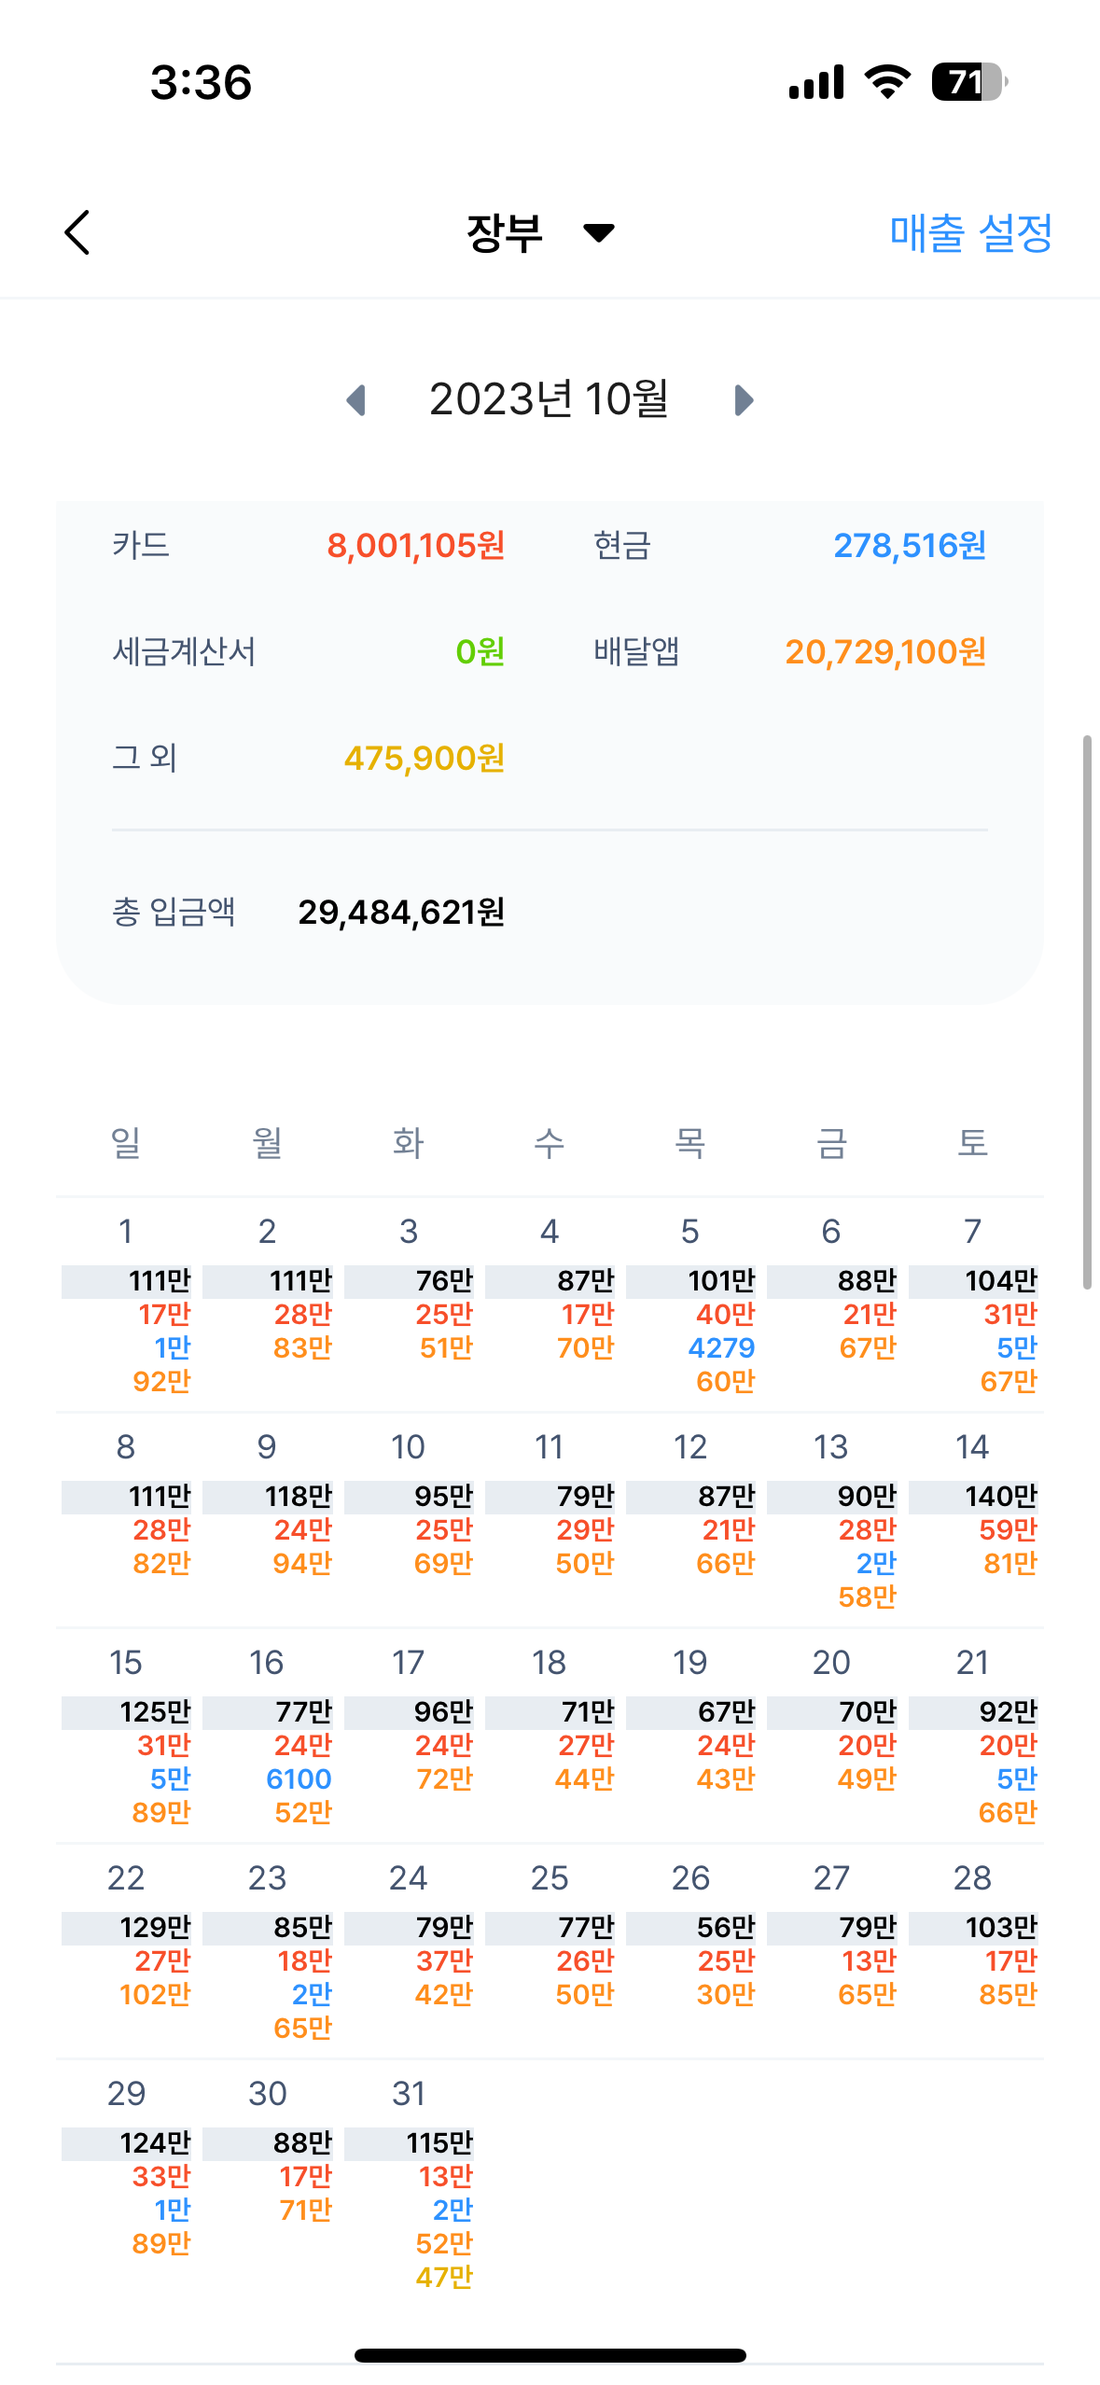Tap the back arrow icon
This screenshot has width=1100, height=2385.
tap(78, 233)
